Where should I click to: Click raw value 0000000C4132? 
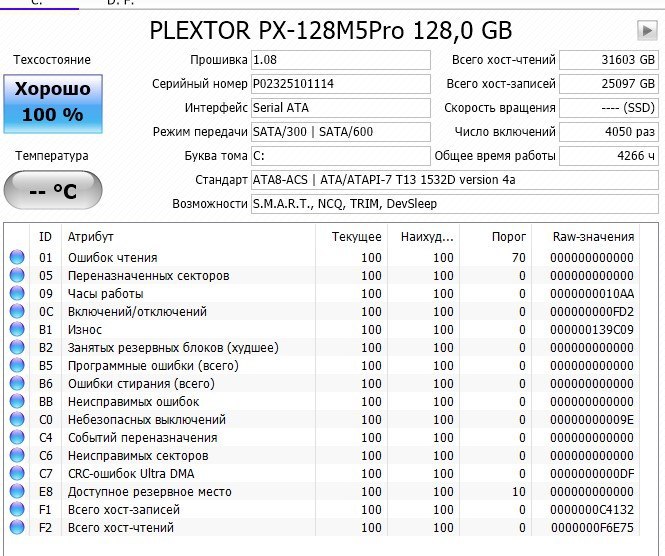(x=592, y=510)
